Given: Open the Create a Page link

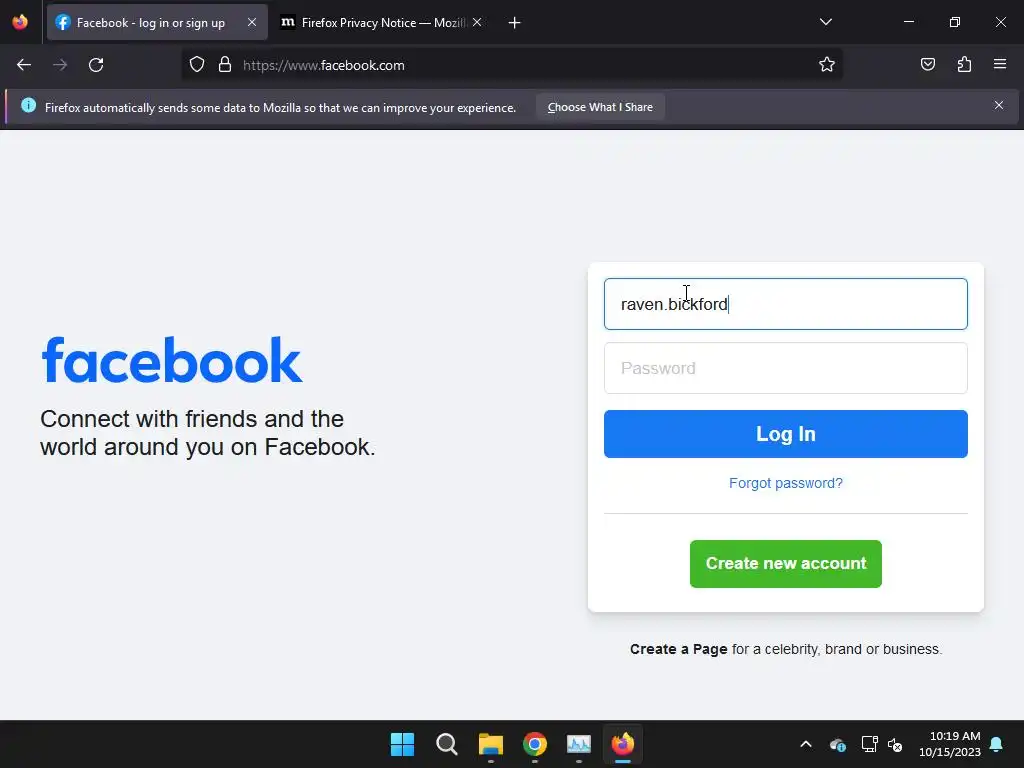Looking at the screenshot, I should 679,649.
